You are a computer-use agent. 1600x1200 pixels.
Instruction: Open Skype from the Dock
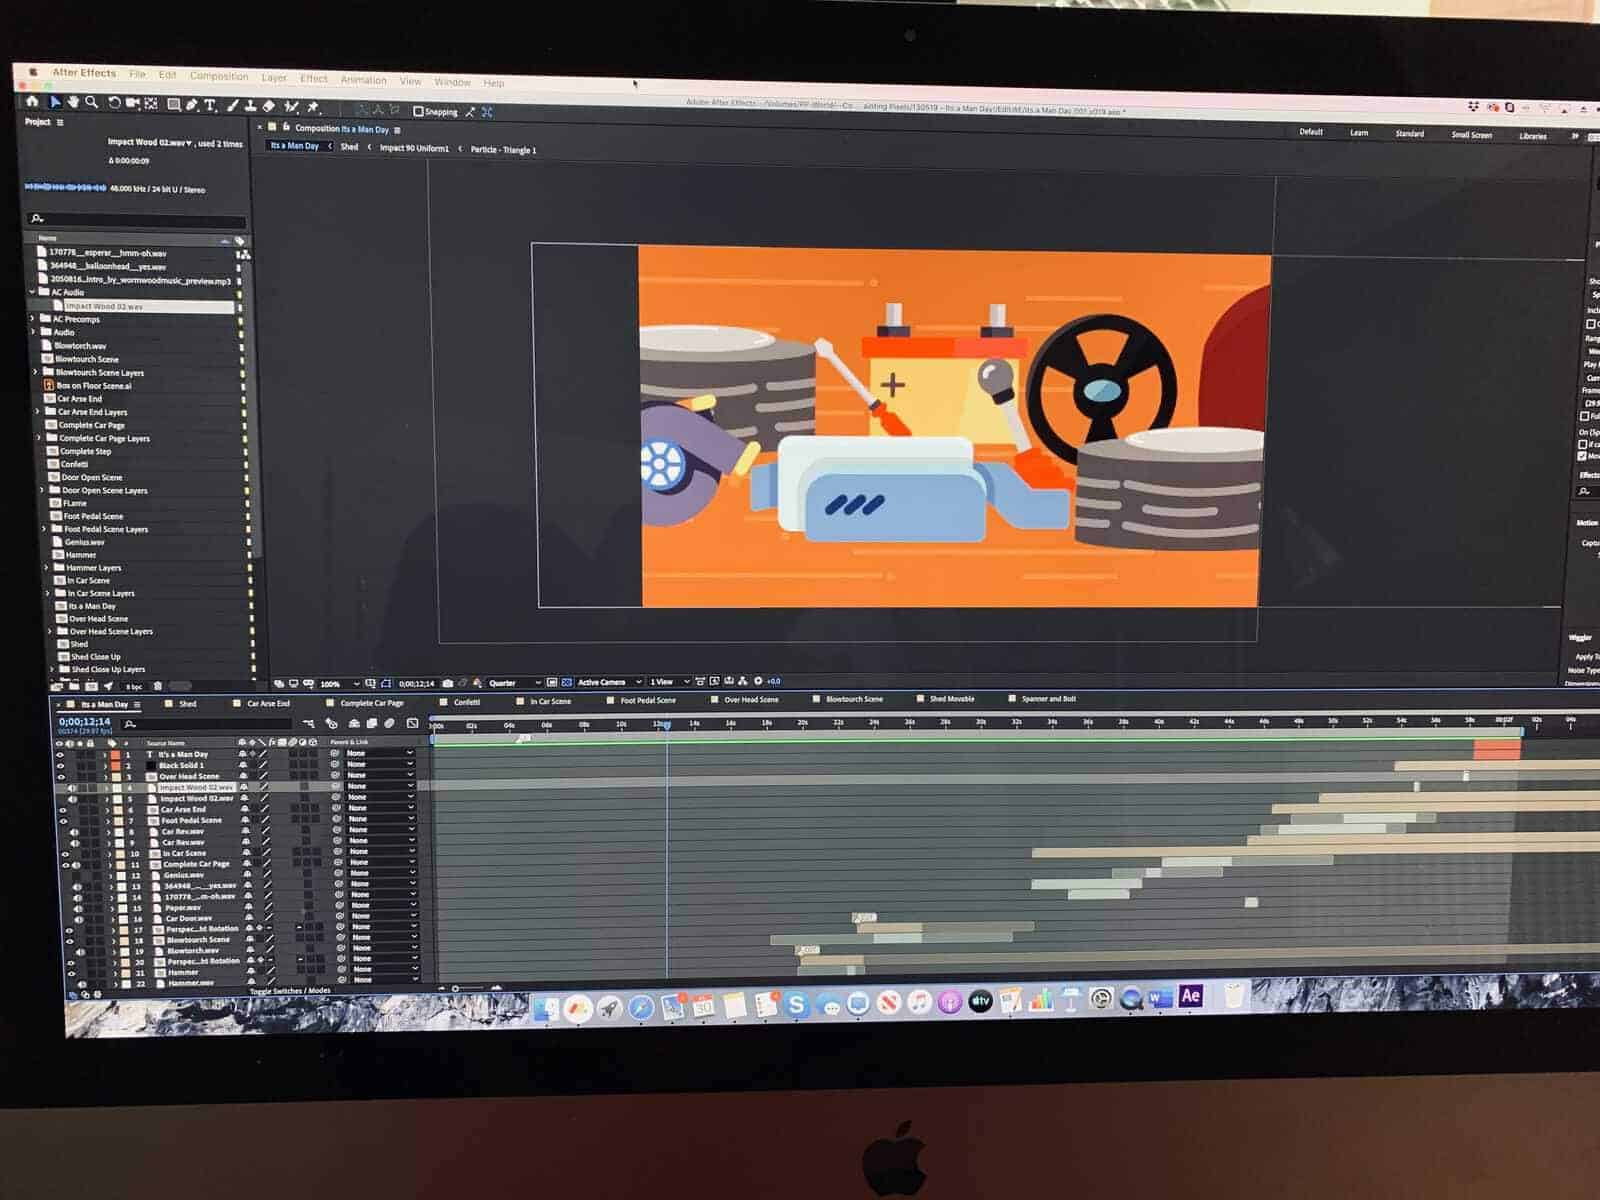(796, 1004)
